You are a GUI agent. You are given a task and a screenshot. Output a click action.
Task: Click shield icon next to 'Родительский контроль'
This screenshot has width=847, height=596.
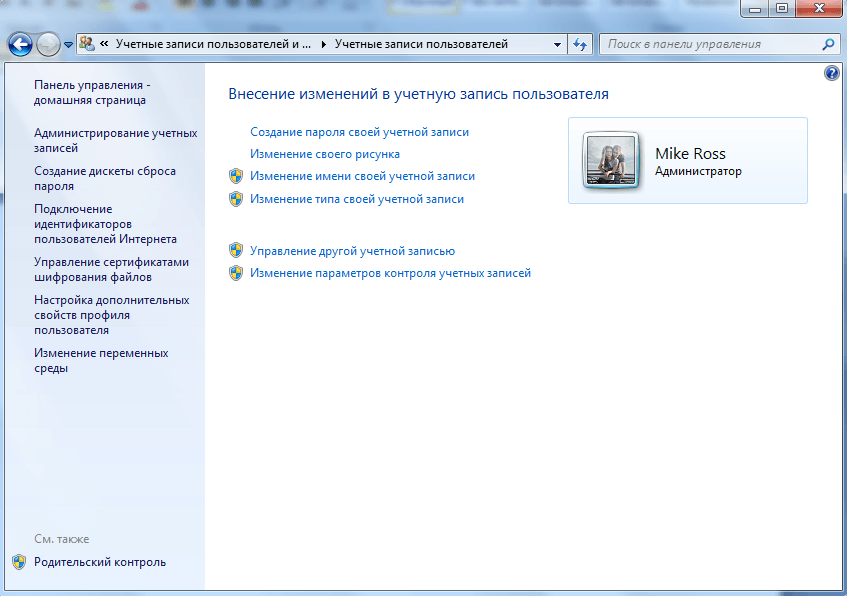19,562
